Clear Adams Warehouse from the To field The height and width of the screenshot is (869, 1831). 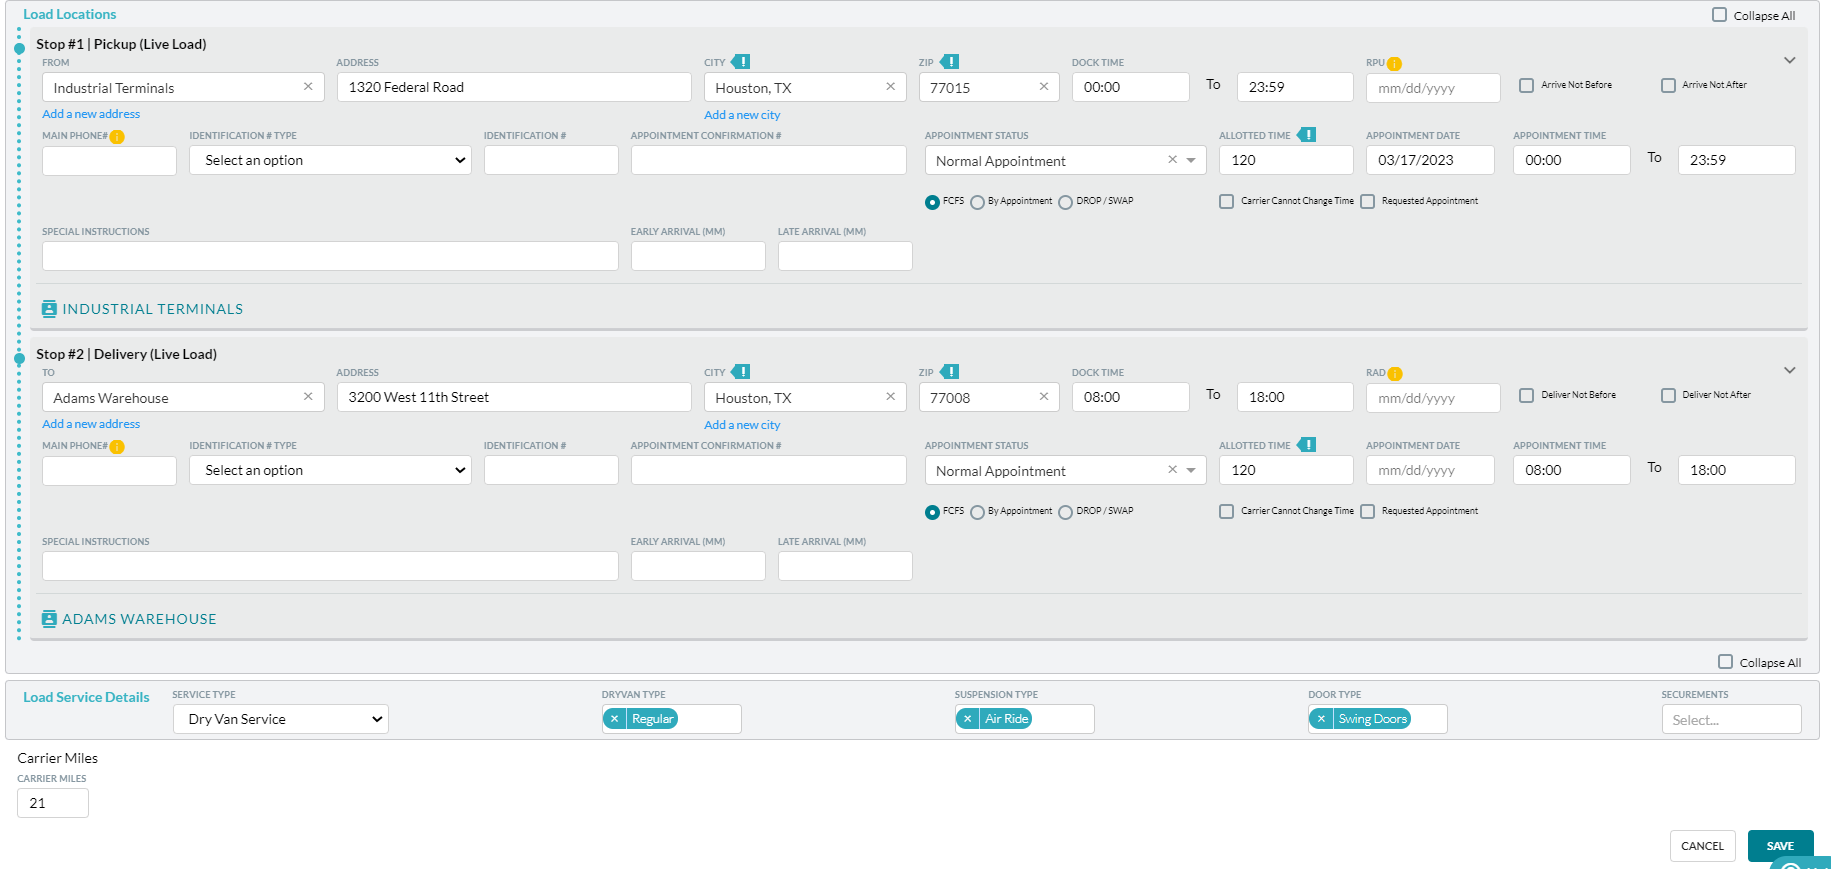[x=308, y=397]
